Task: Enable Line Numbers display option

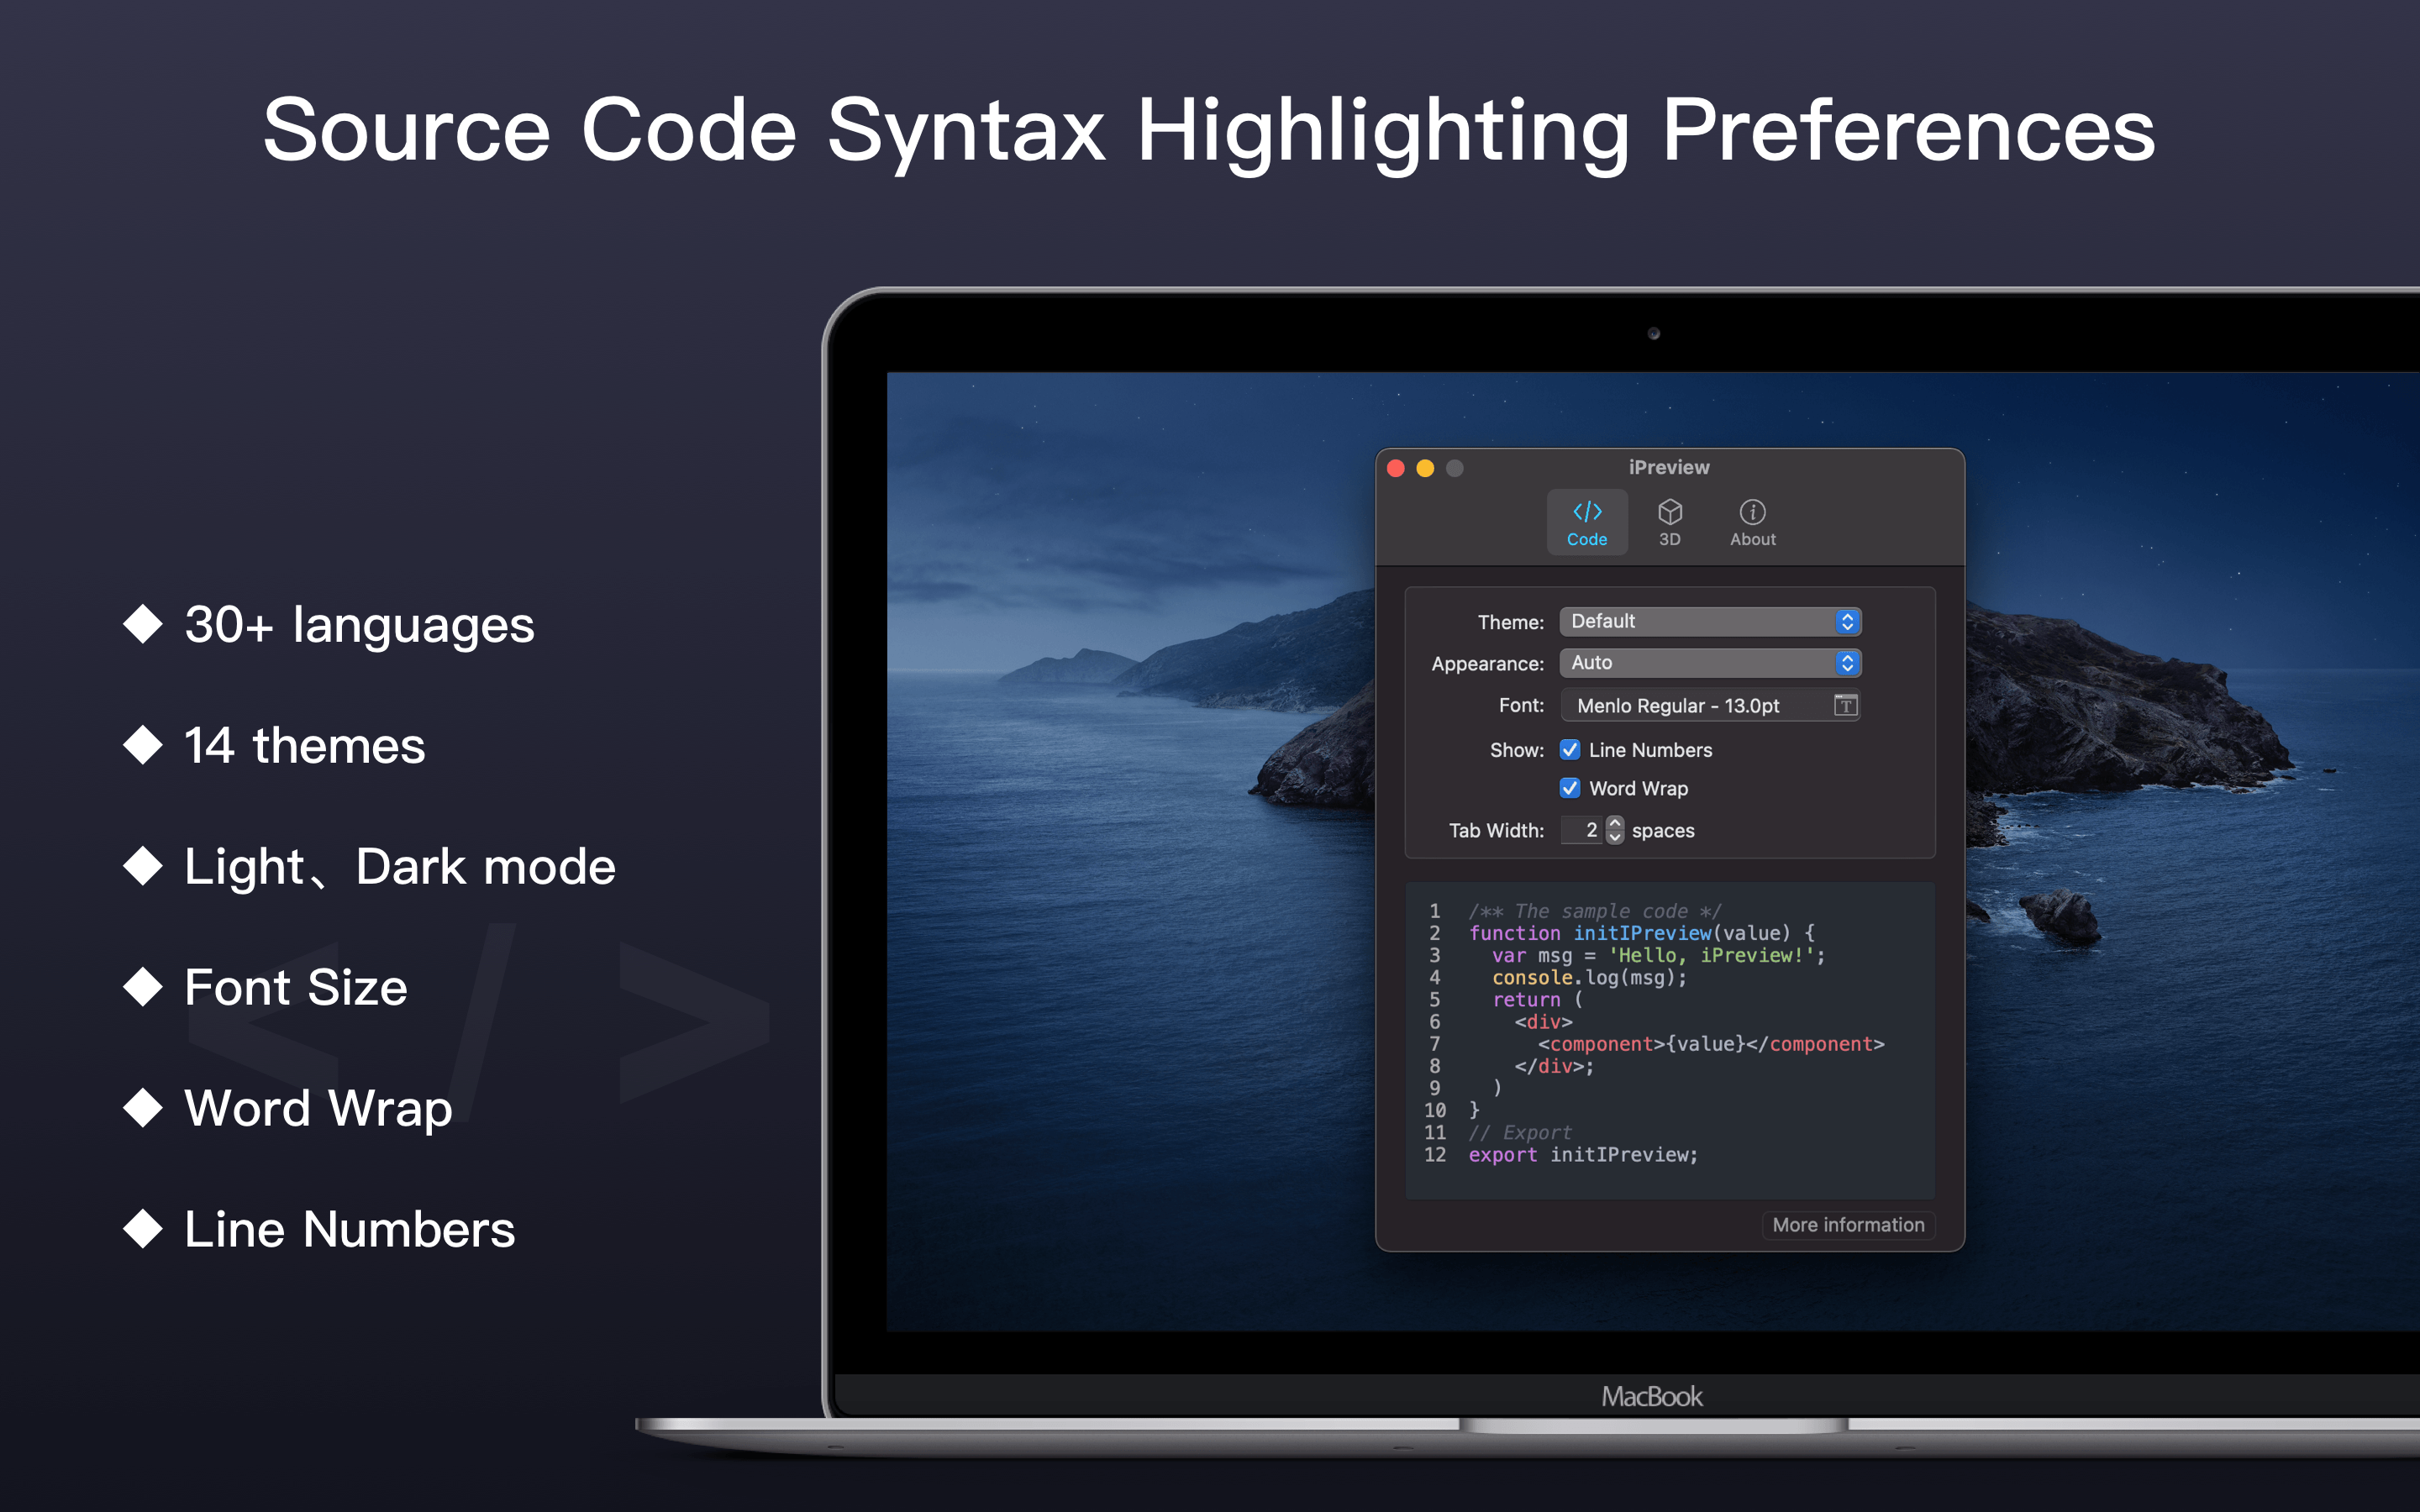Action: click(1571, 751)
